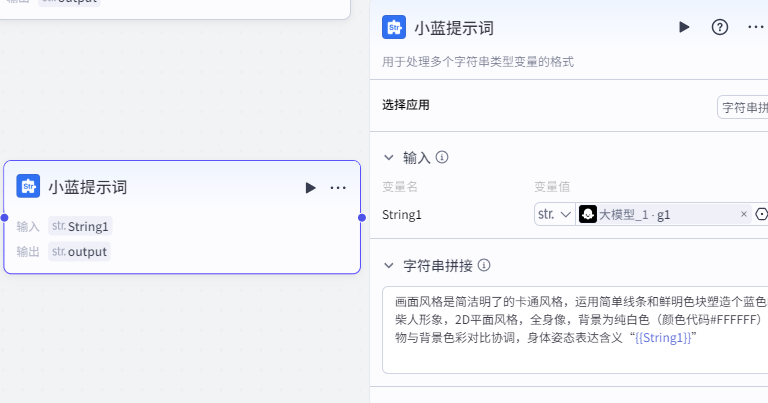Click the 小蓝提示词 title in the right panel
Image resolution: width=768 pixels, height=403 pixels.
(454, 28)
